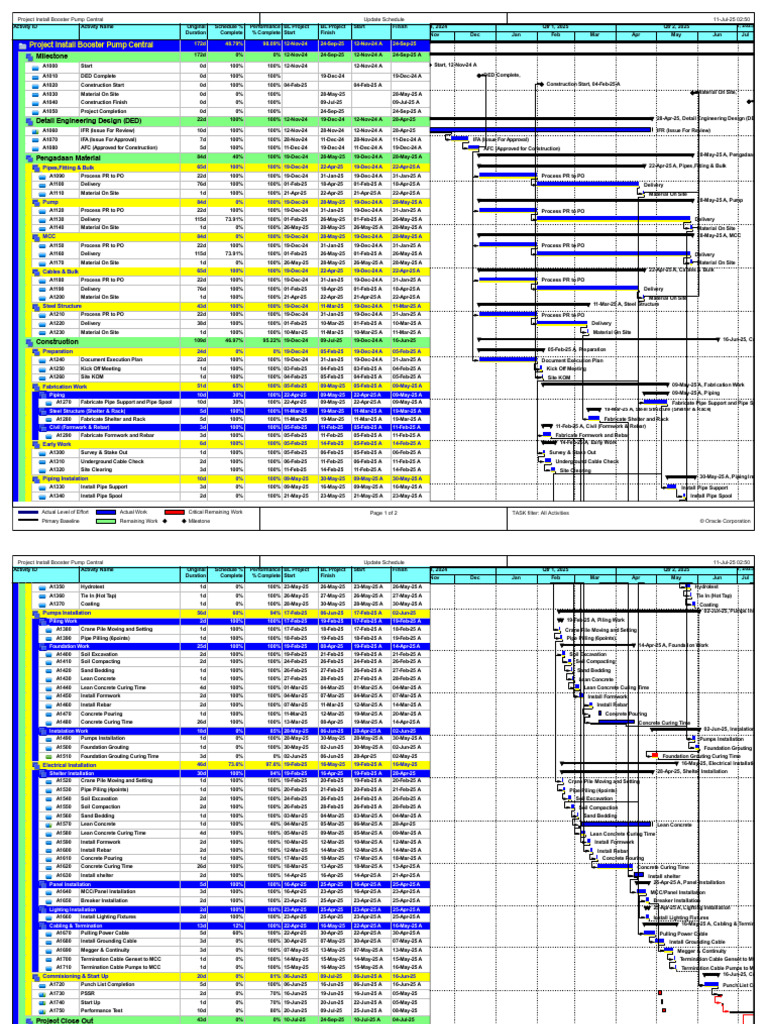The height and width of the screenshot is (1024, 768).
Task: Click the activity icon for Construction Start row
Action: (x=36, y=86)
